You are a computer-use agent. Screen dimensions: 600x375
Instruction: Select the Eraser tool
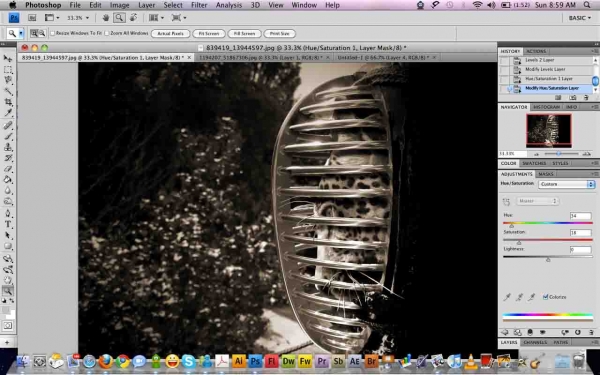(x=8, y=168)
